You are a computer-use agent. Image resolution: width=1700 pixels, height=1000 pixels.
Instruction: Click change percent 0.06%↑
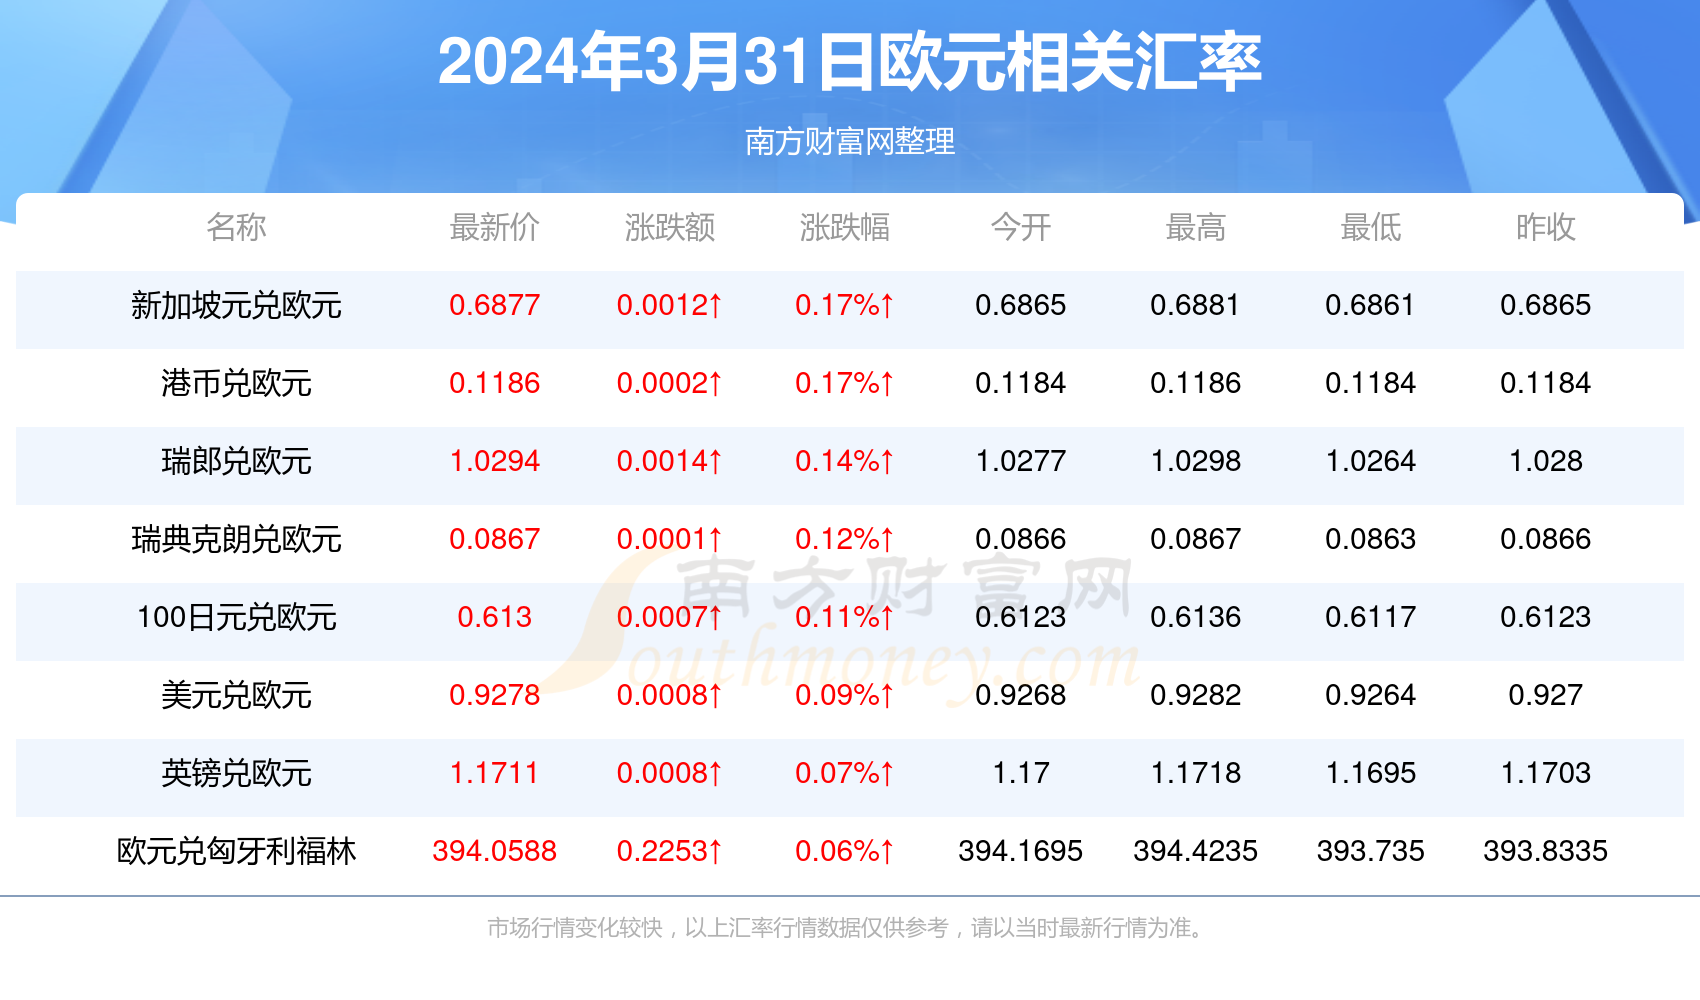click(x=844, y=851)
